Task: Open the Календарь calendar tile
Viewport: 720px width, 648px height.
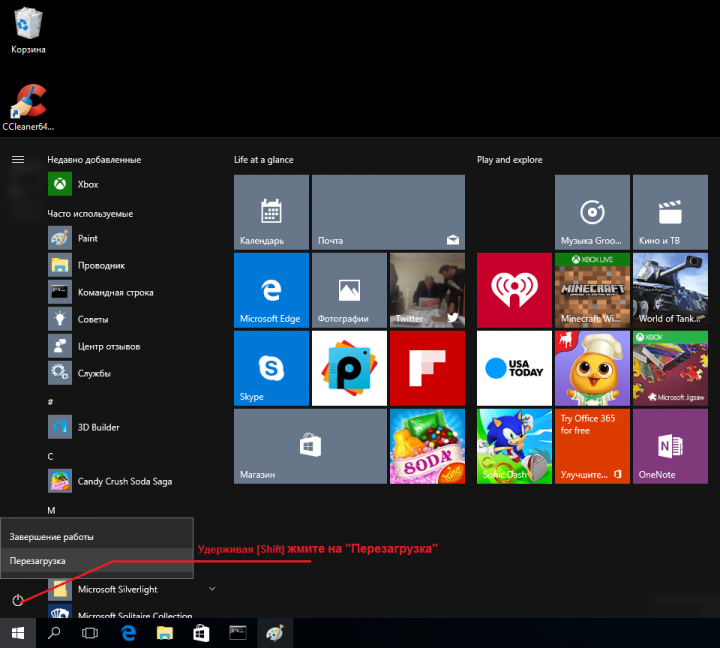Action: 271,212
